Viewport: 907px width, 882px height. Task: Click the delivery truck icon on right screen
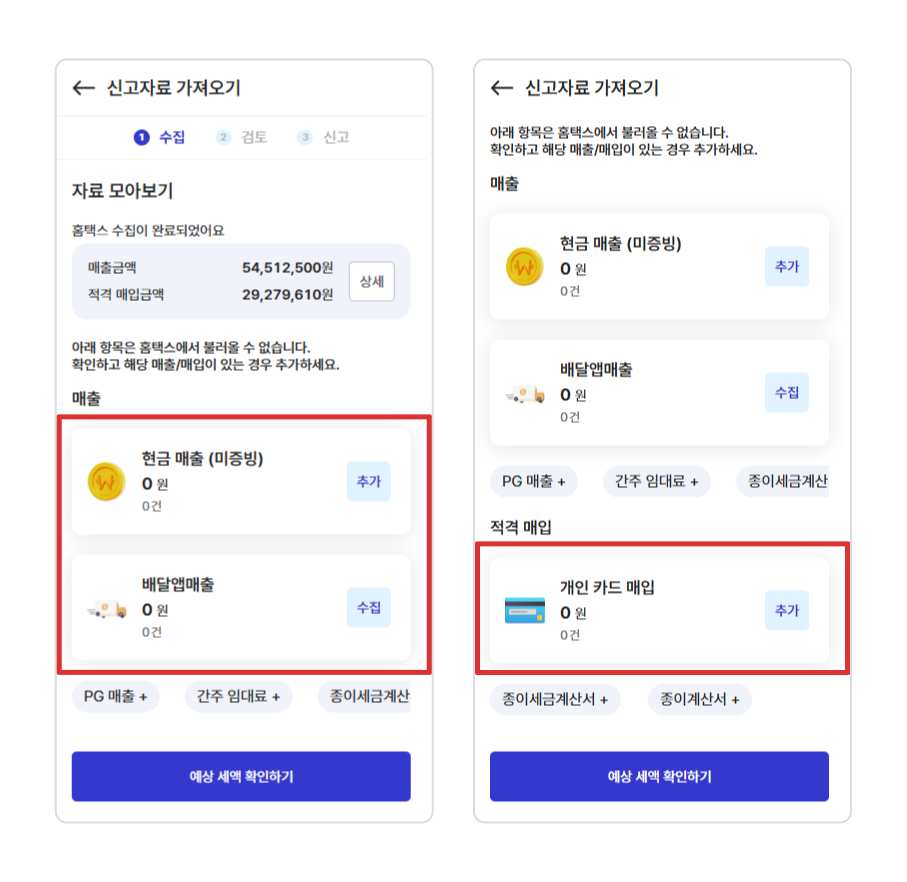[524, 394]
